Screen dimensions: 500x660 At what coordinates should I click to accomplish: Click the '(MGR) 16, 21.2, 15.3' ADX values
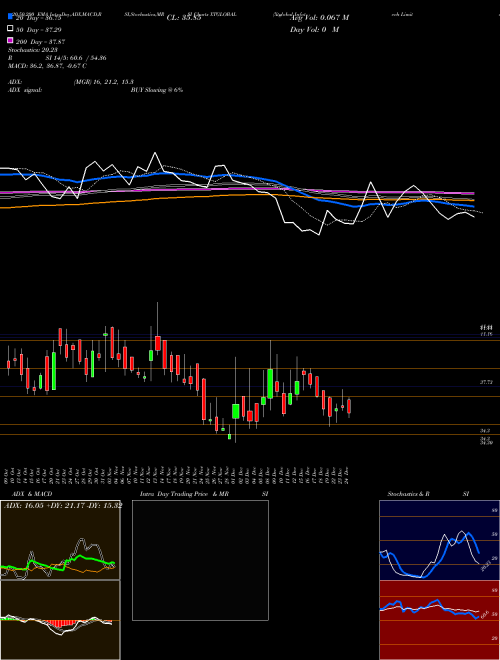tap(104, 82)
